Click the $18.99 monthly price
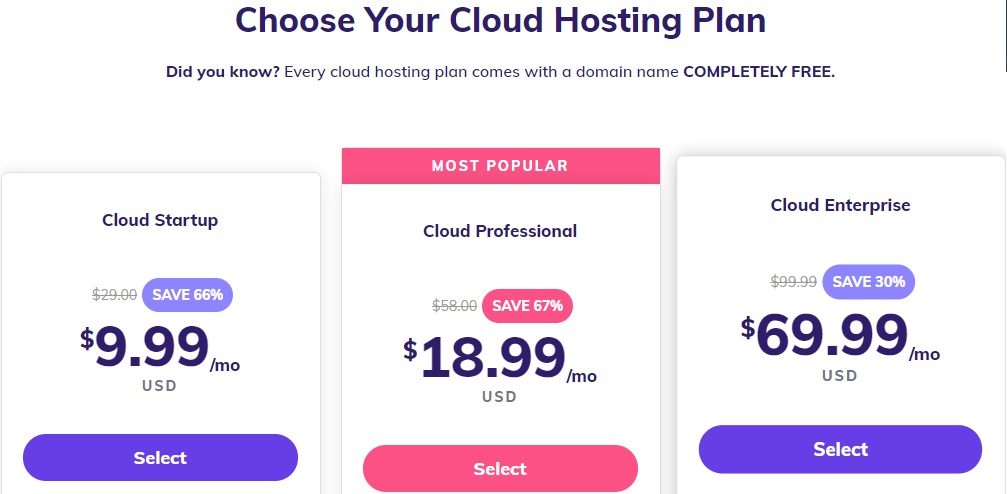1007x494 pixels. (500, 359)
